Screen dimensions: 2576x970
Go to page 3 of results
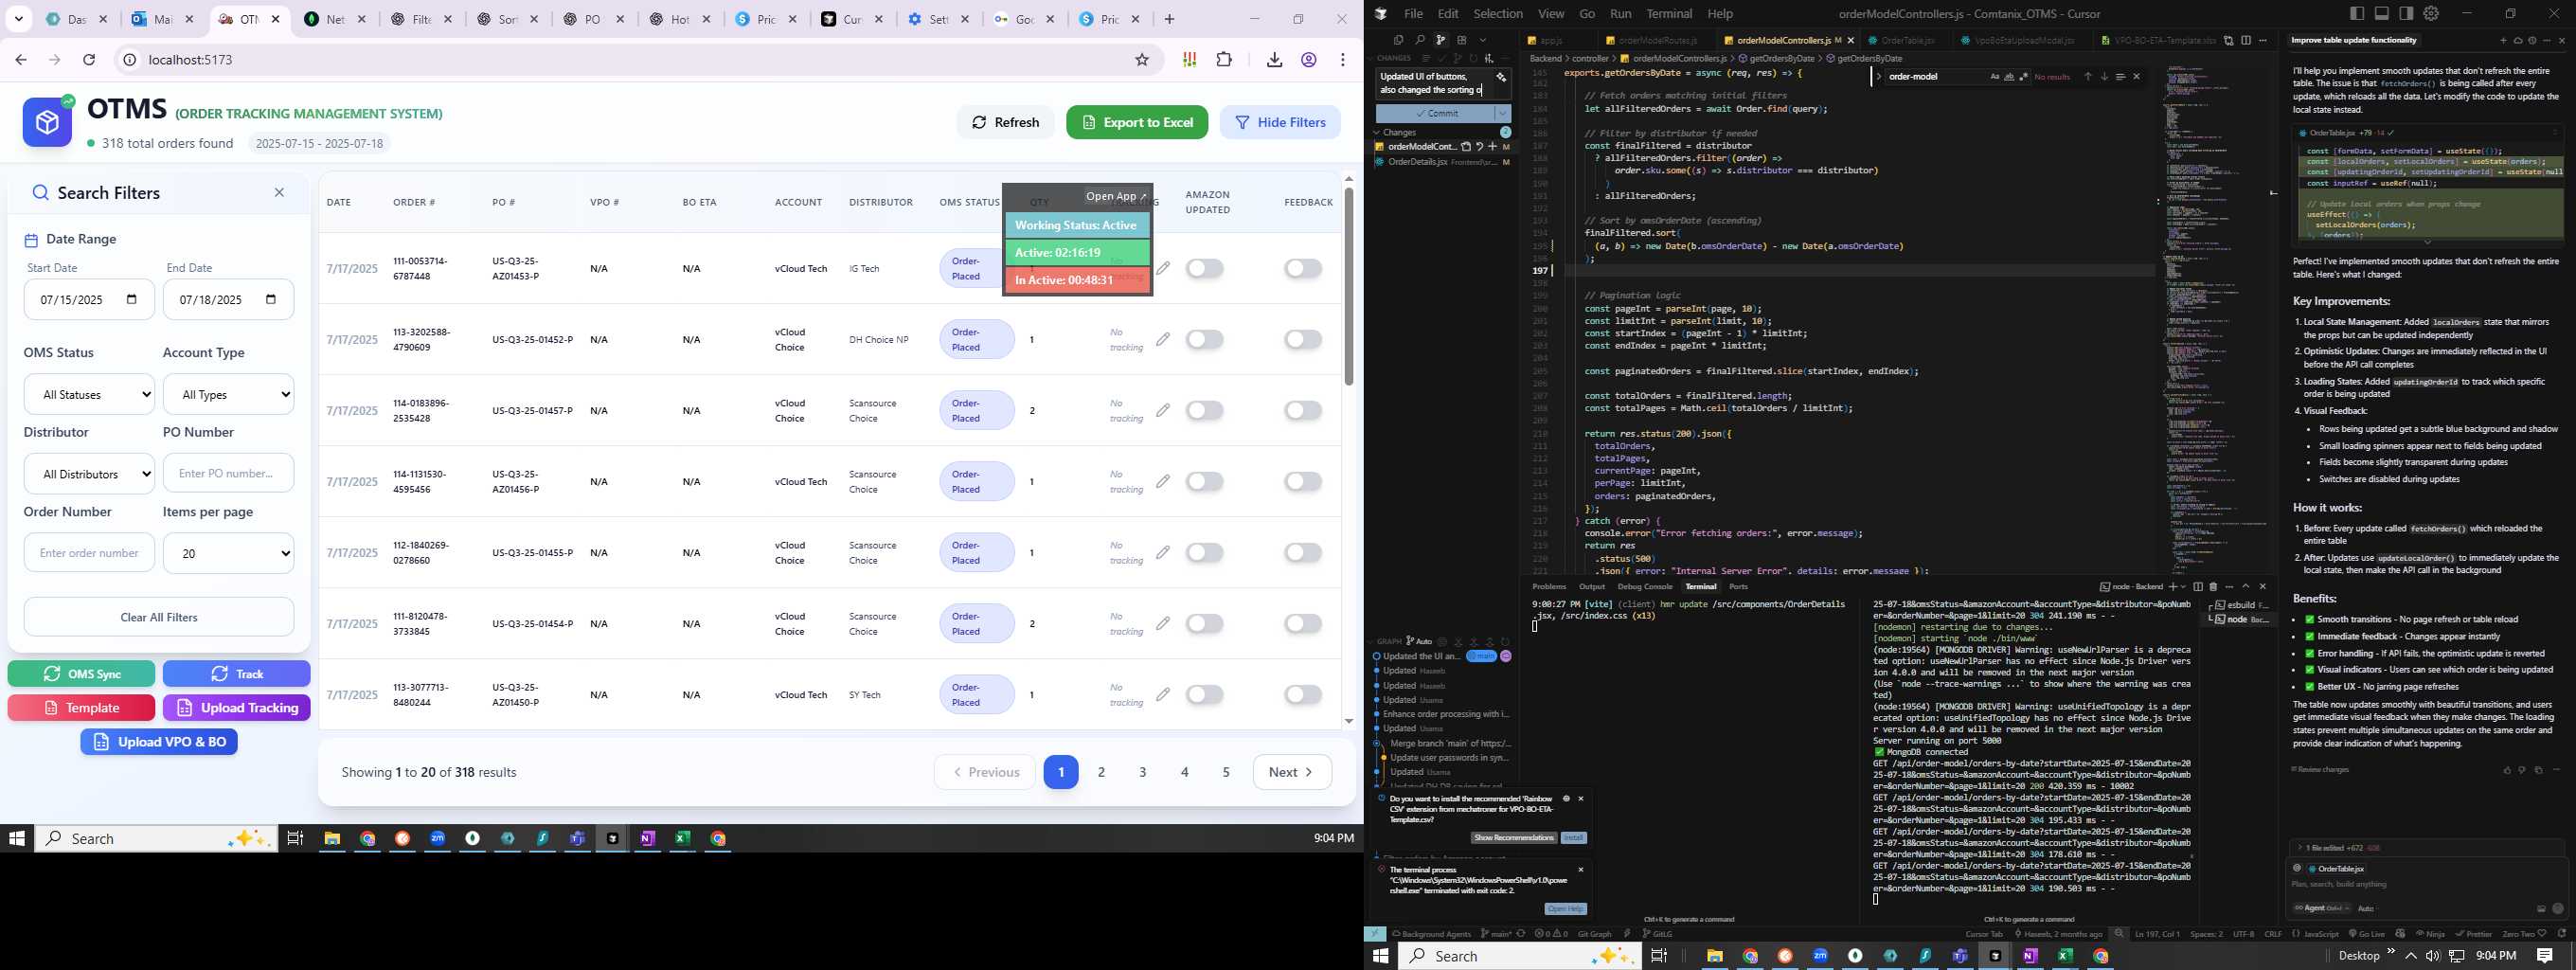click(1143, 772)
